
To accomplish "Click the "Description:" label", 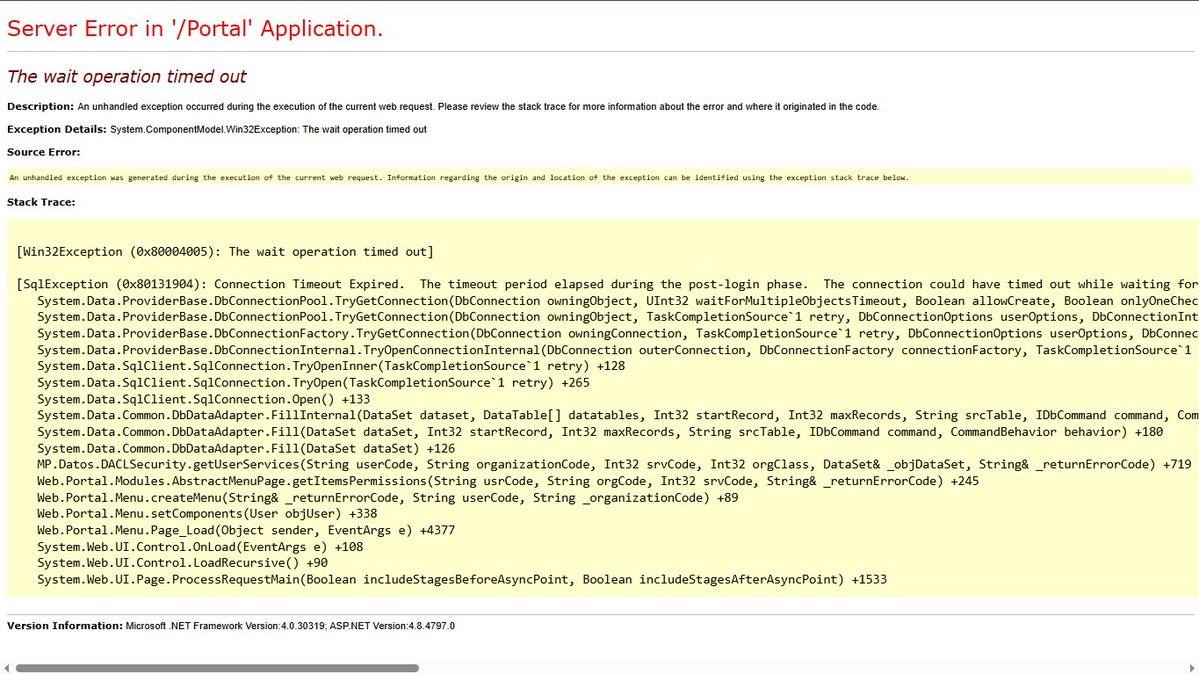I will 41,106.
